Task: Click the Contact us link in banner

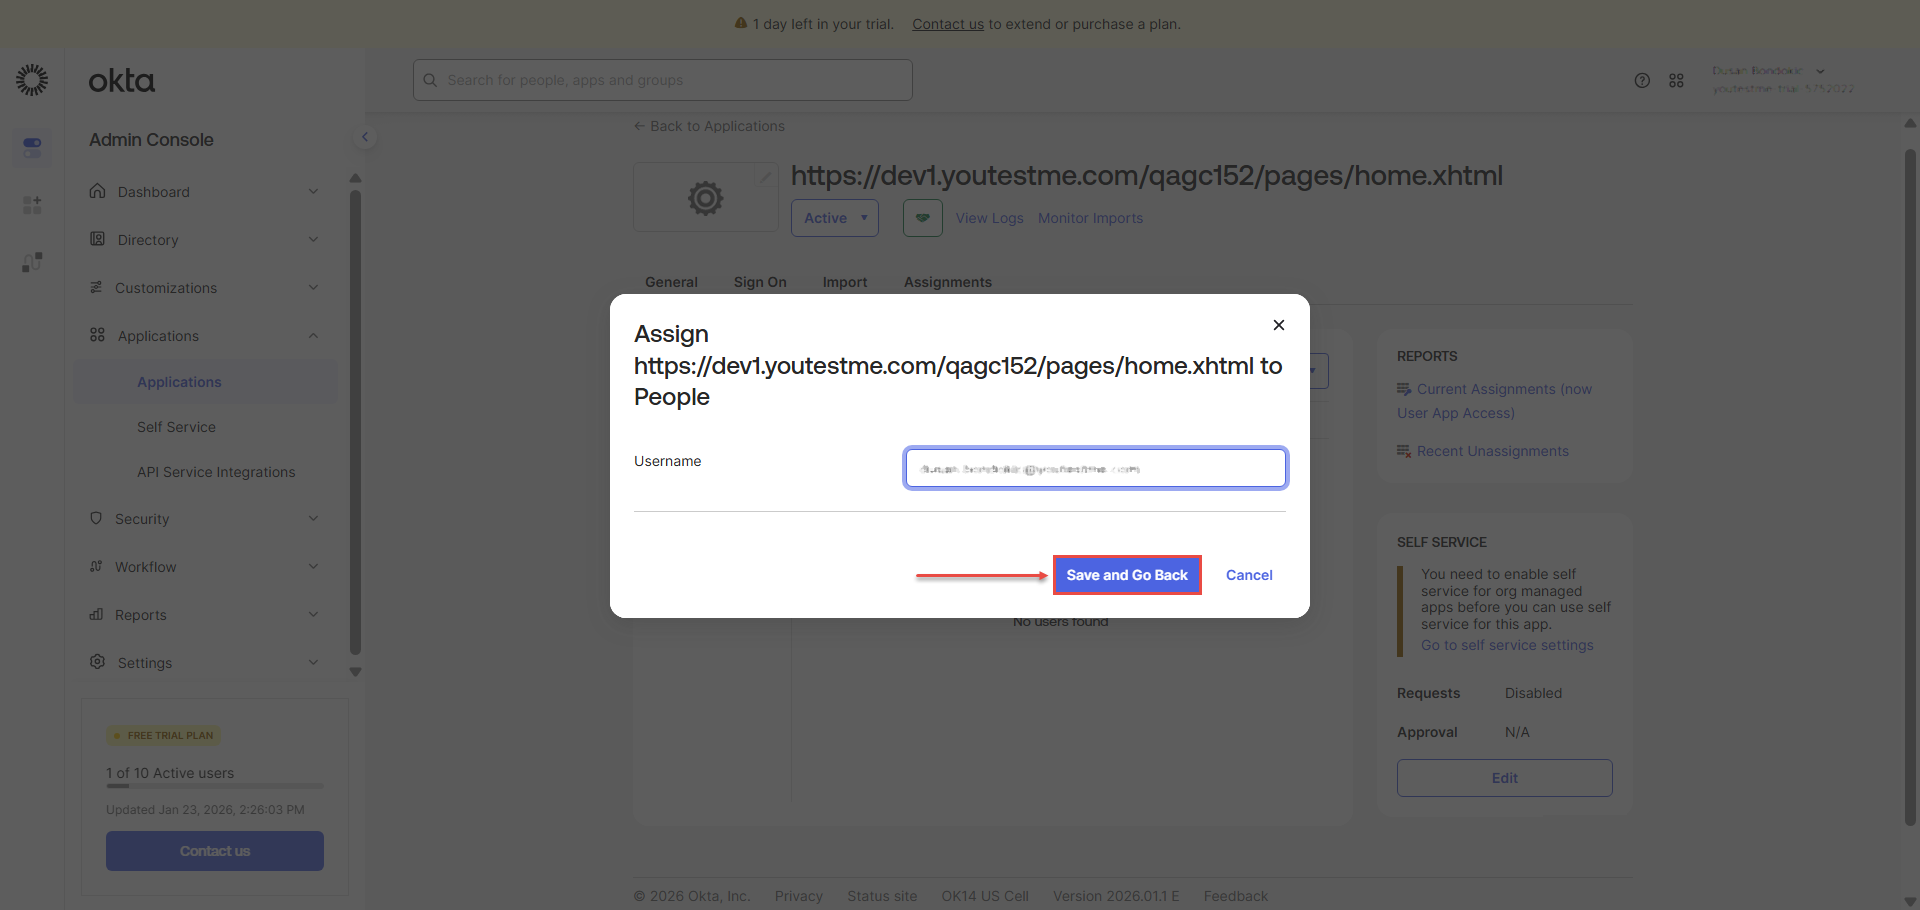Action: (947, 24)
